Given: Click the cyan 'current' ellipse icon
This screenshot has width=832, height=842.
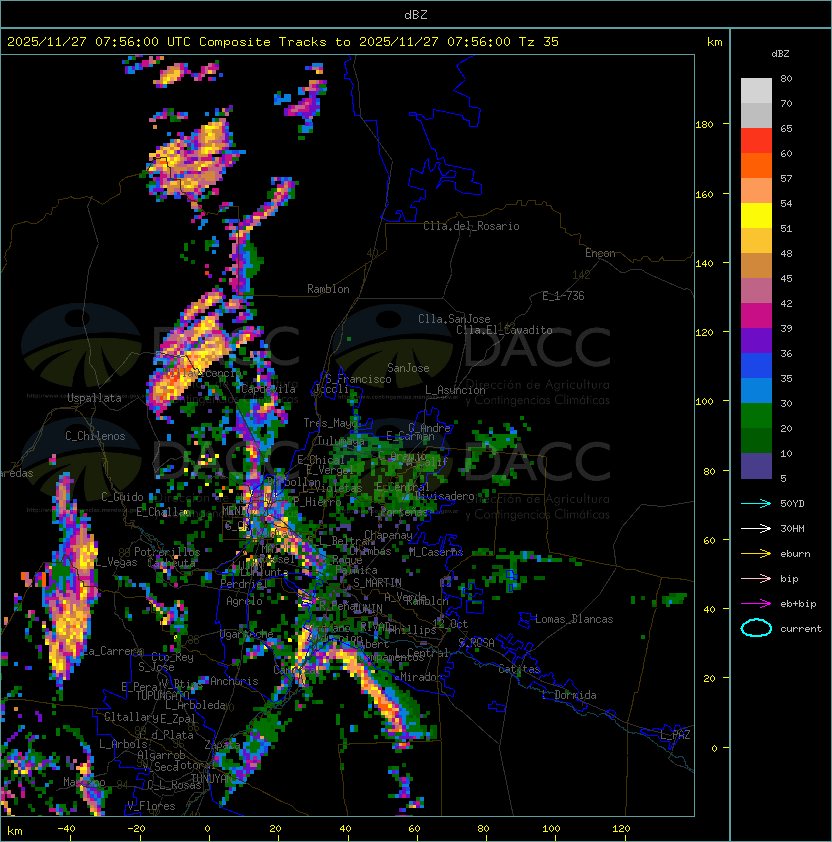Looking at the screenshot, I should coord(756,628).
